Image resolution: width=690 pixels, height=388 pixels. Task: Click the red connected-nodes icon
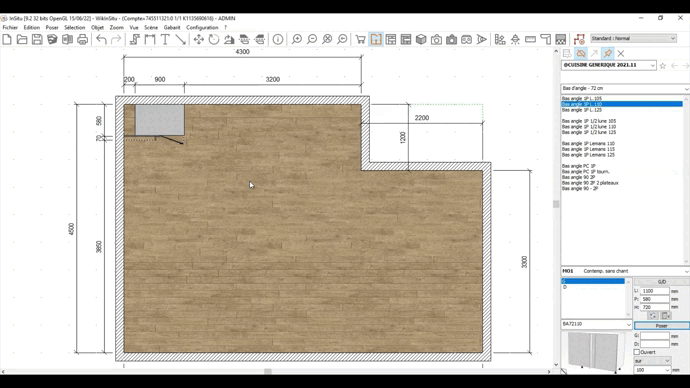(579, 39)
